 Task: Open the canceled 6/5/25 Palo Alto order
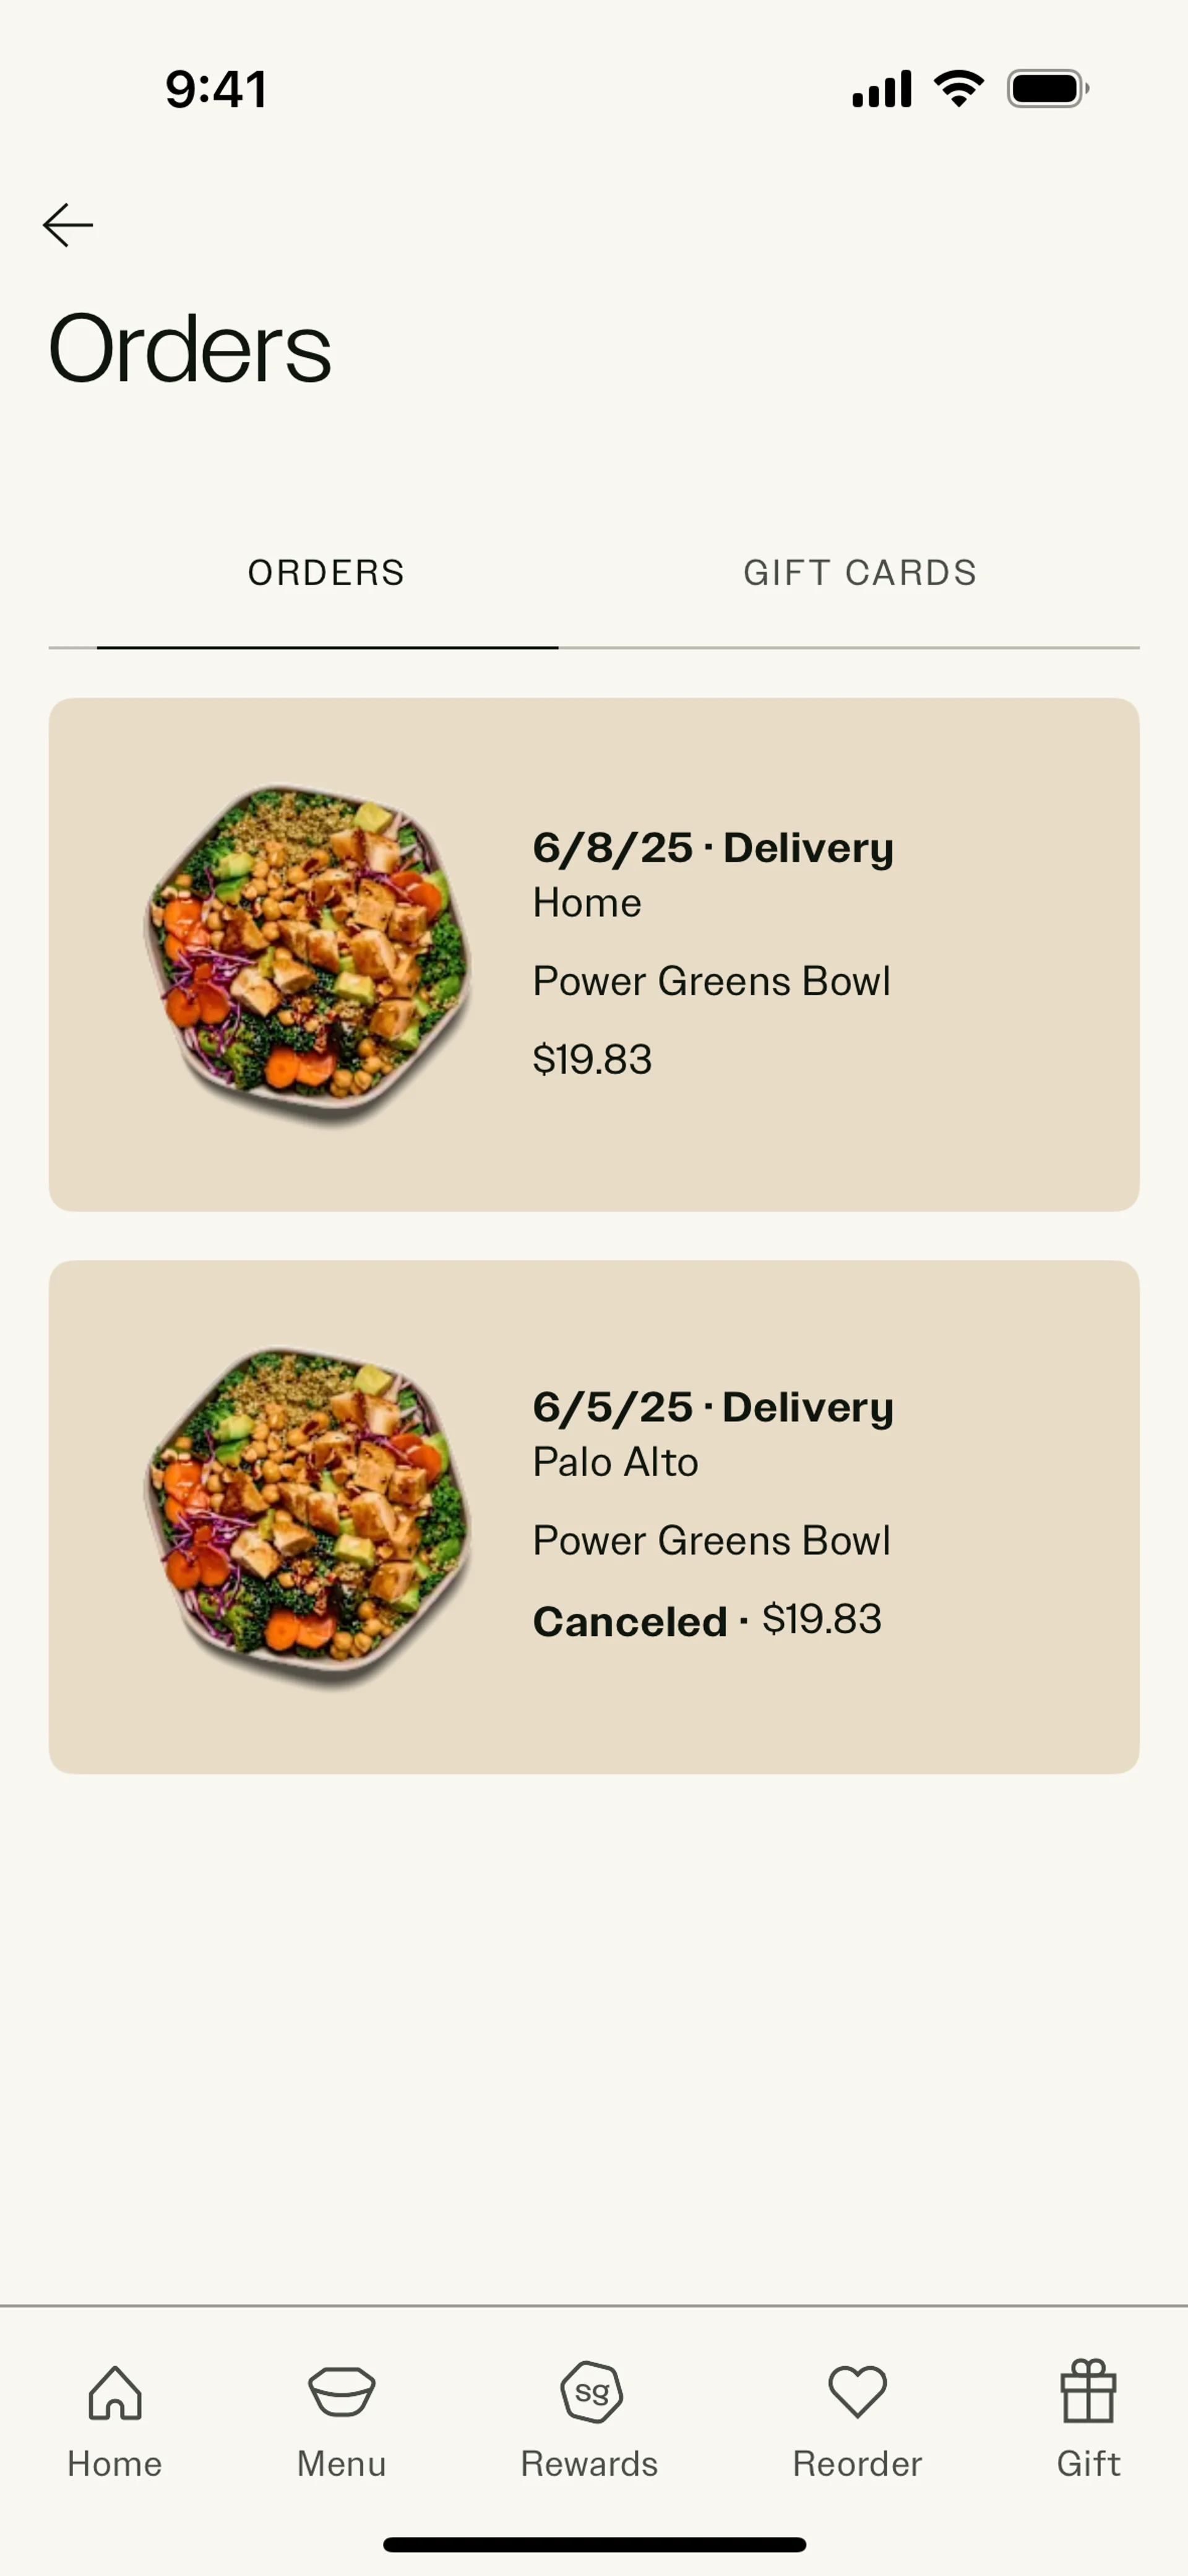click(594, 1517)
